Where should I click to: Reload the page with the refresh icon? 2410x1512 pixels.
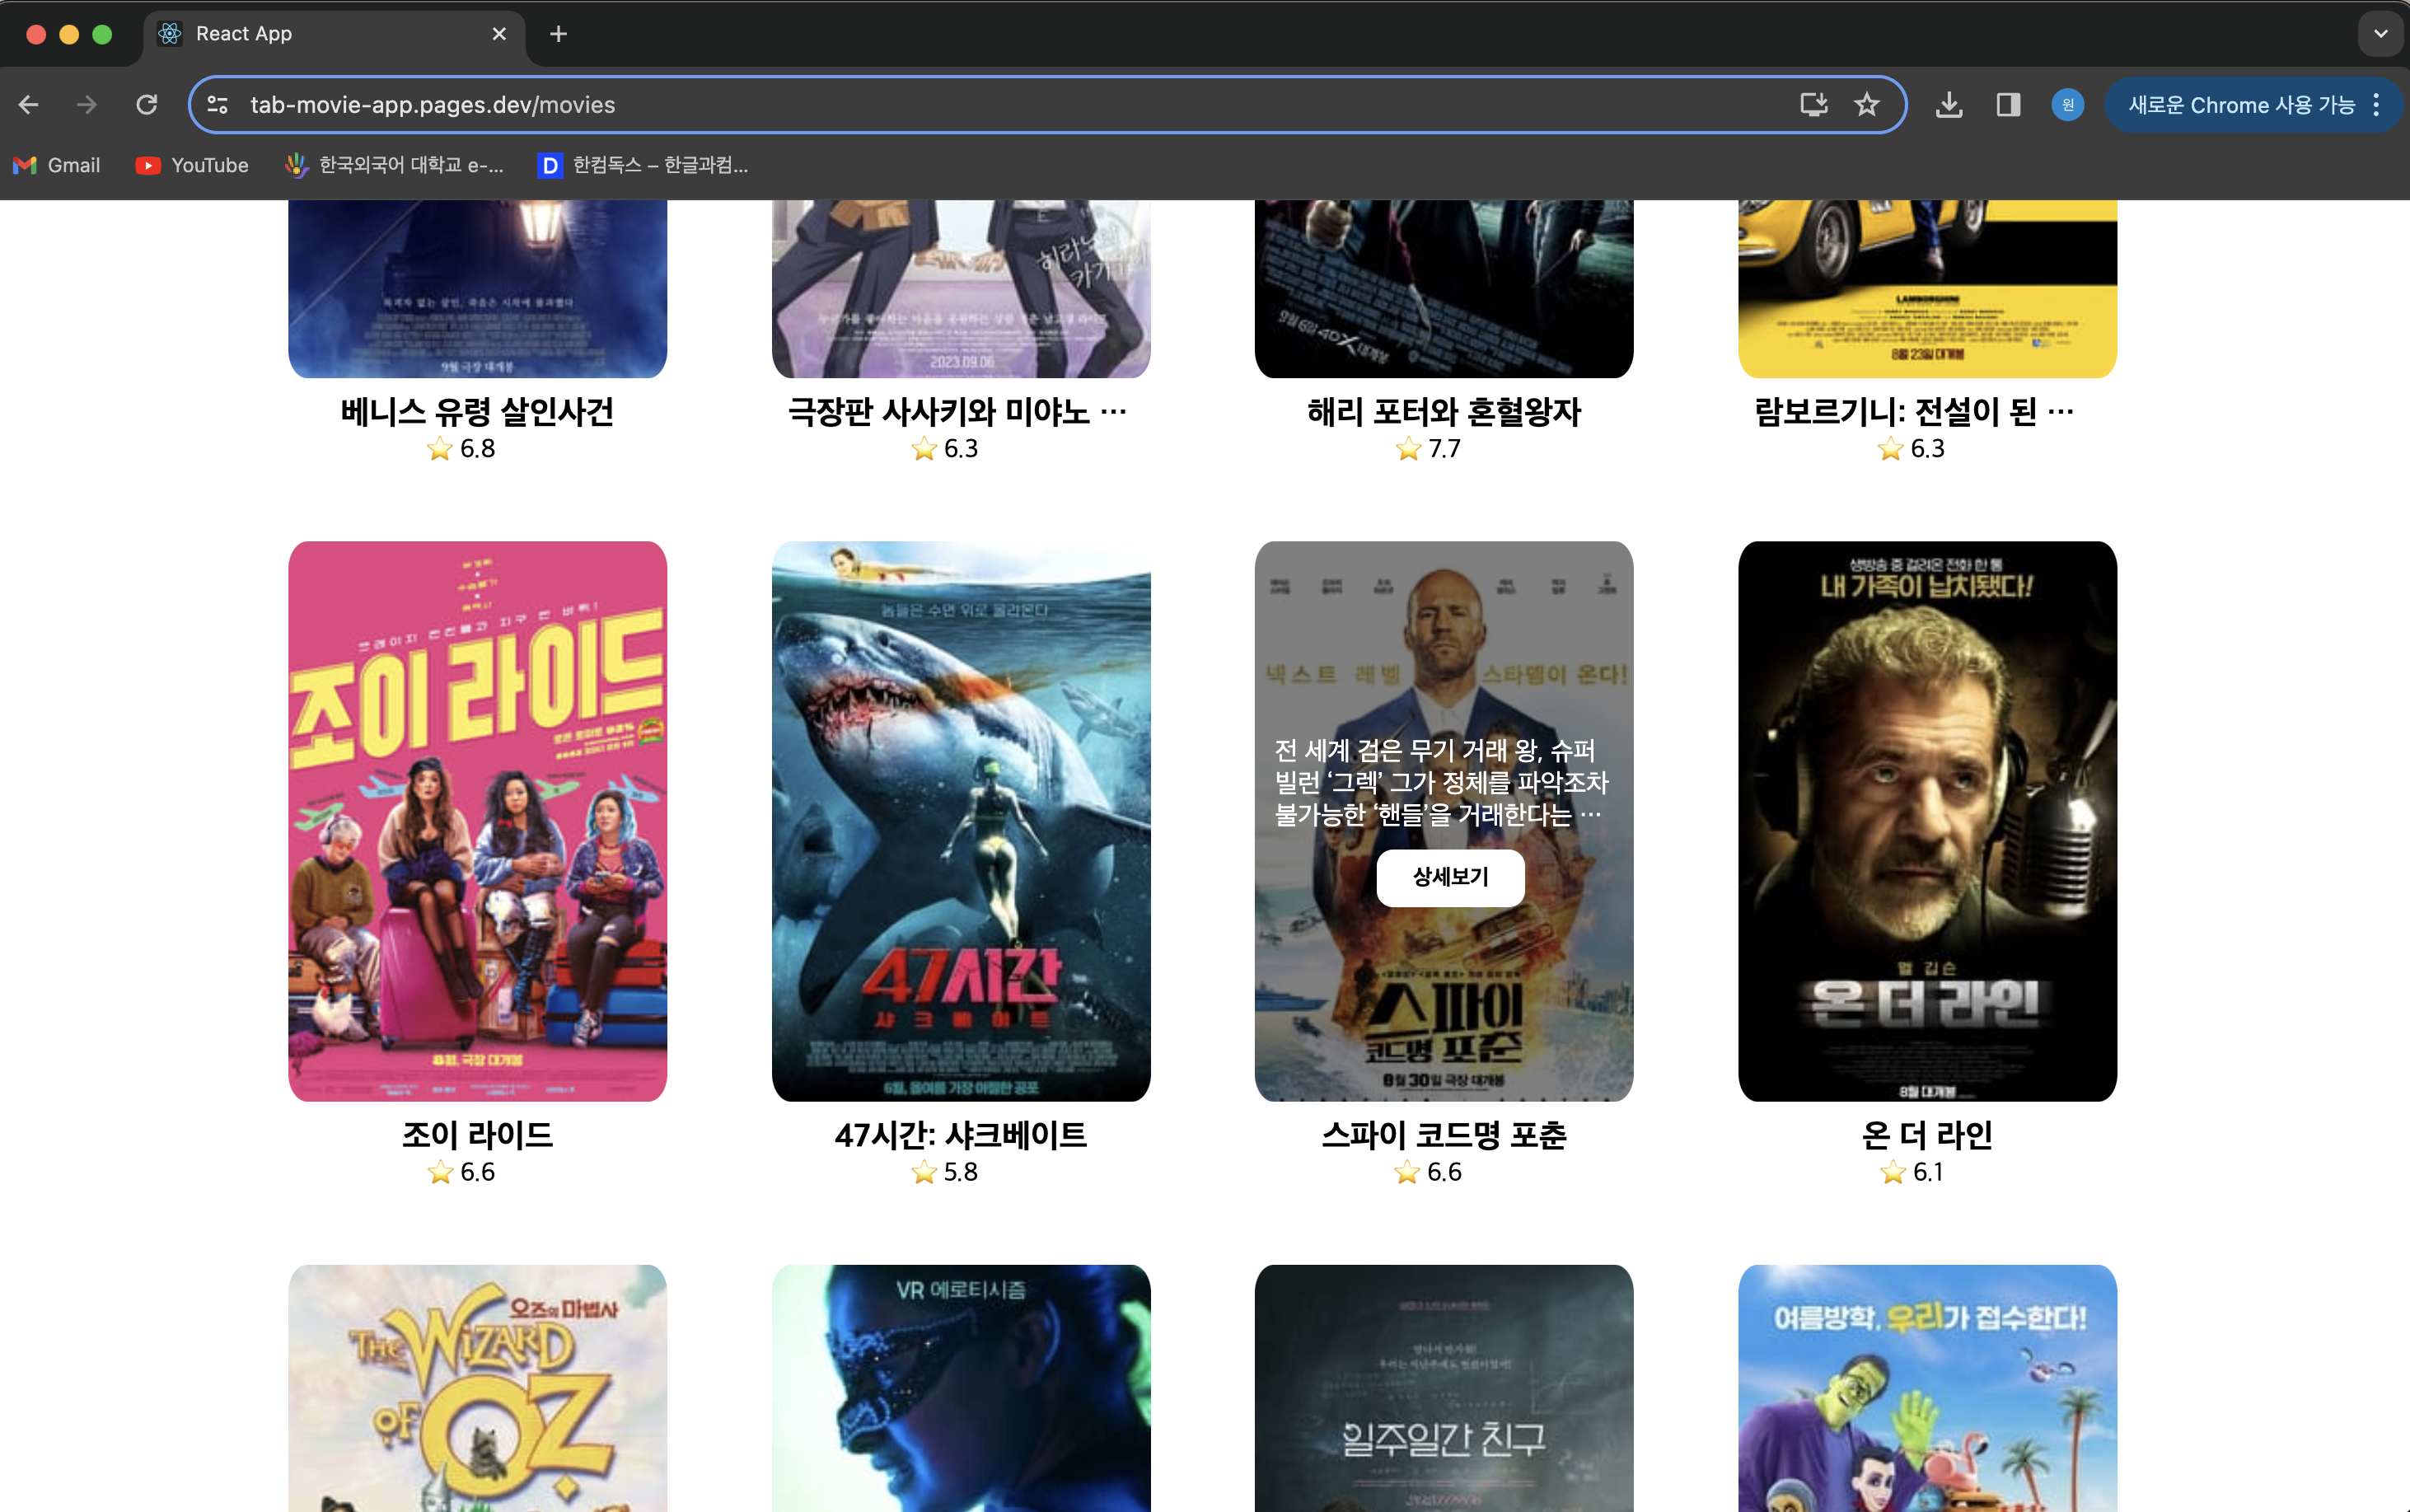pos(147,104)
